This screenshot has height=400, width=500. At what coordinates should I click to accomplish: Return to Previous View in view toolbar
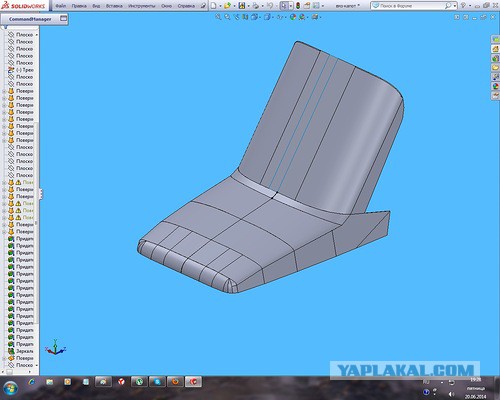click(237, 17)
